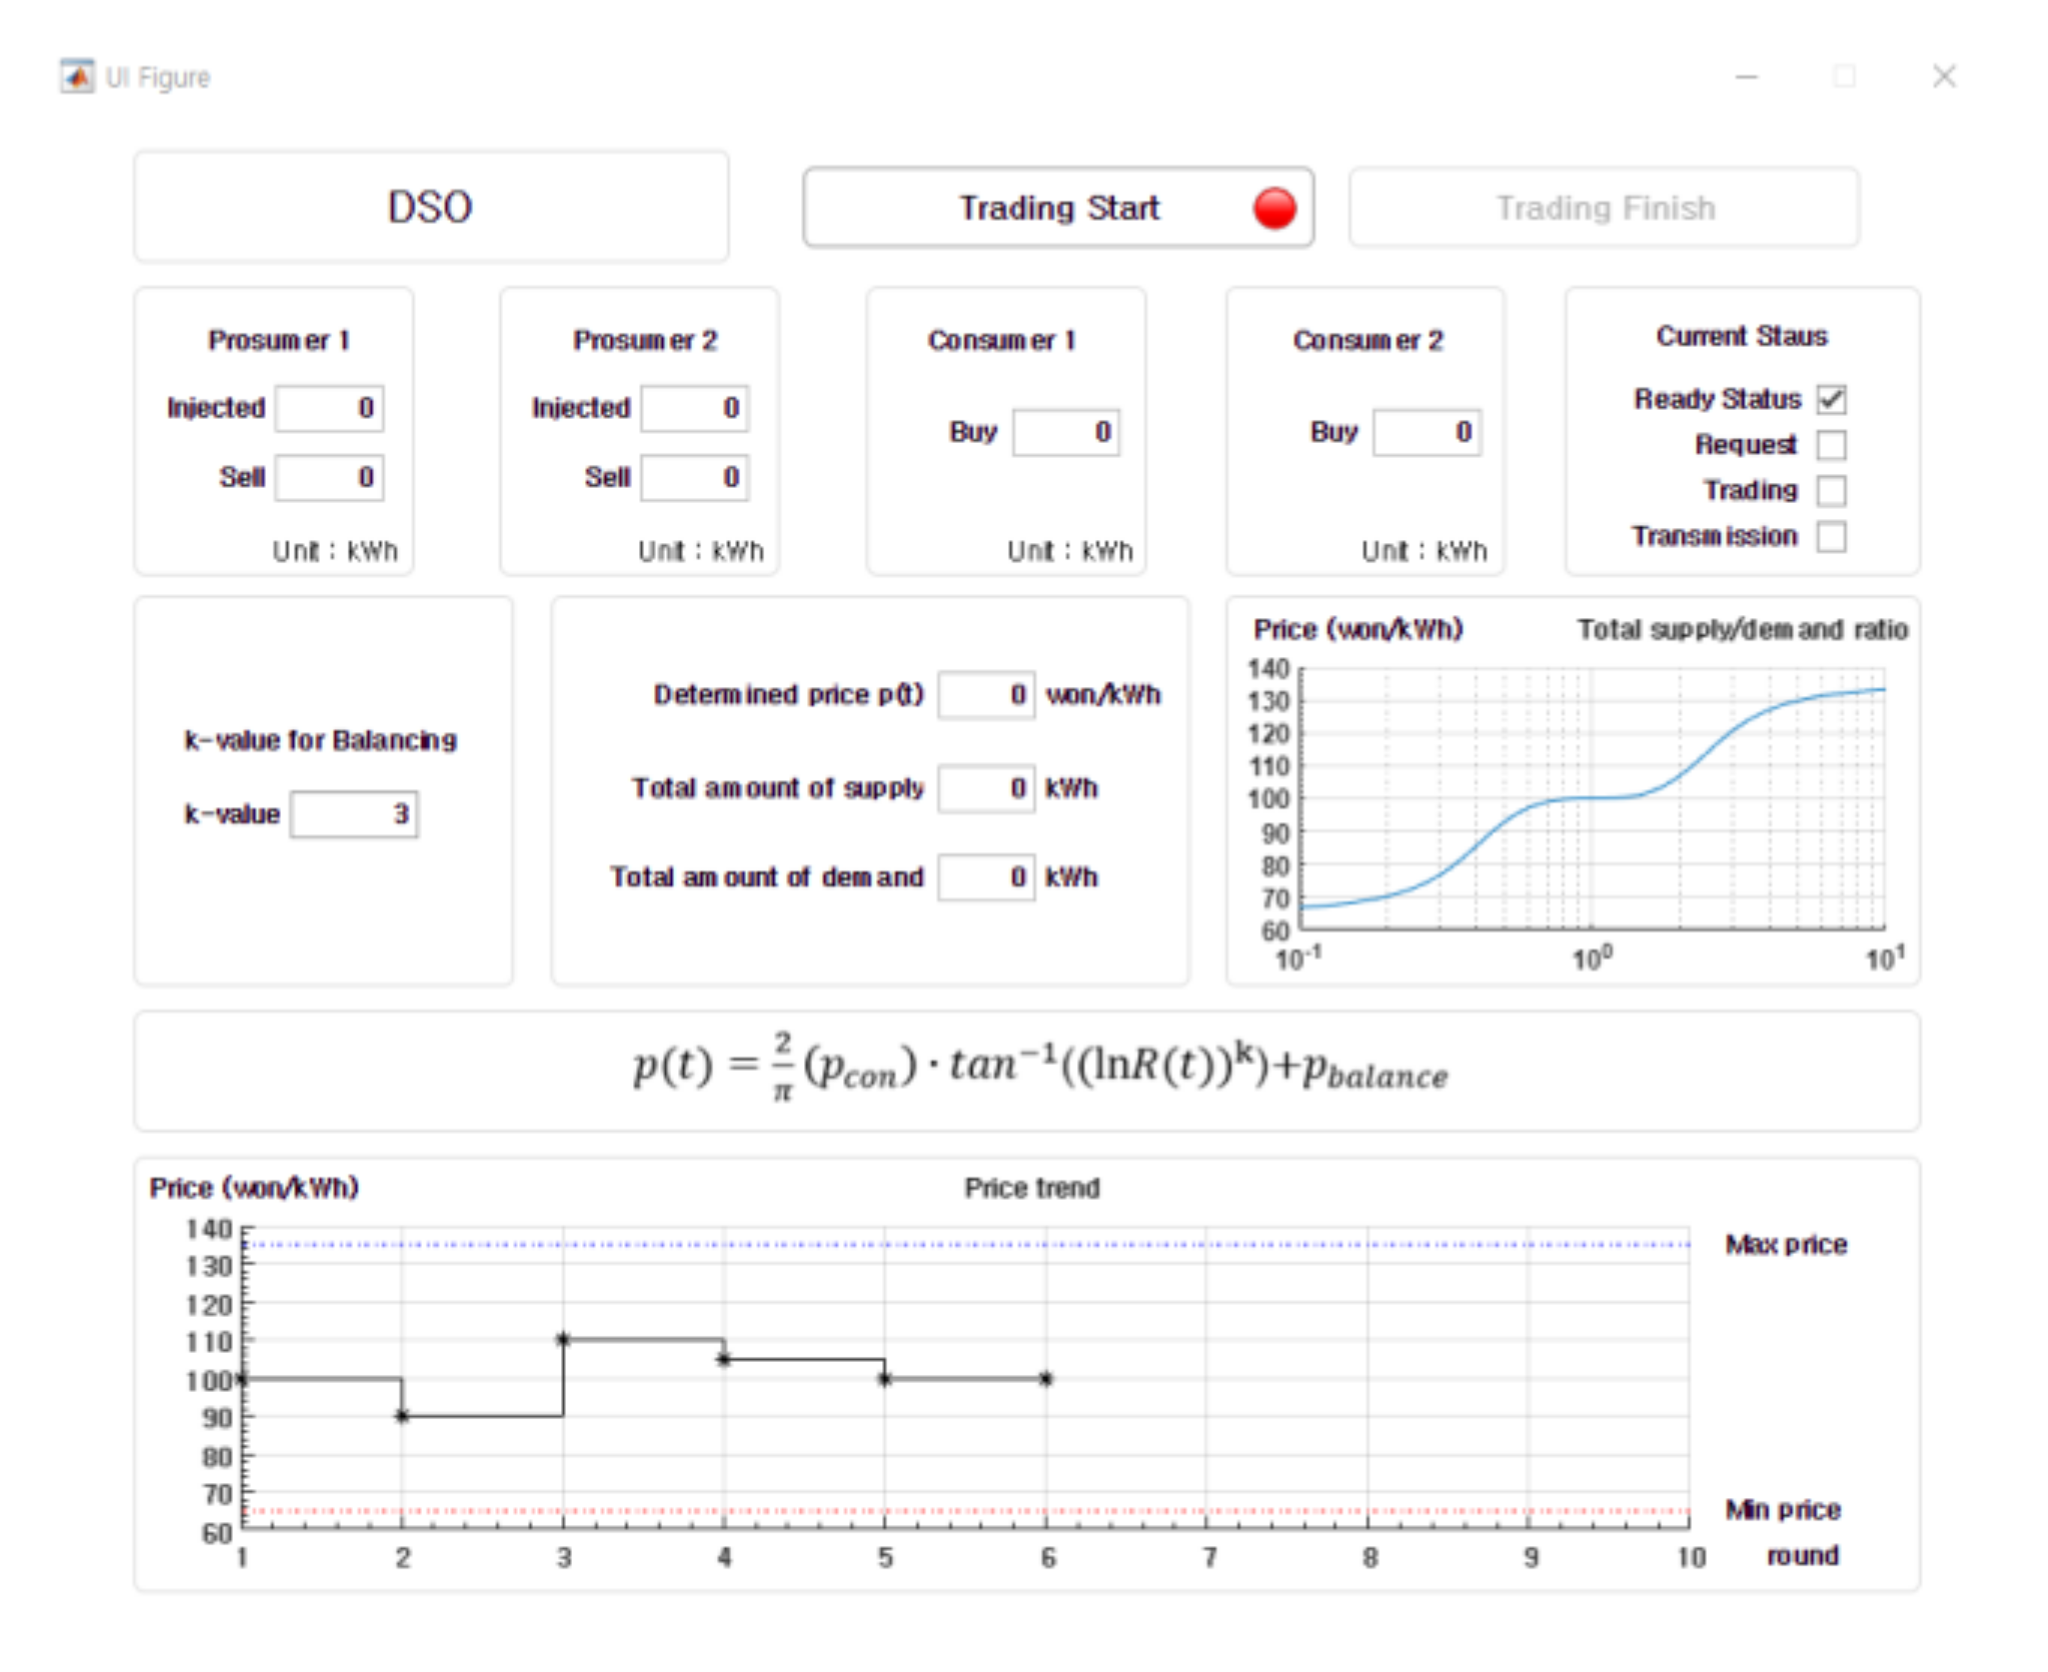Click the MATLAB icon in title bar
Screen dimensions: 2048x1672
pyautogui.click(x=77, y=77)
